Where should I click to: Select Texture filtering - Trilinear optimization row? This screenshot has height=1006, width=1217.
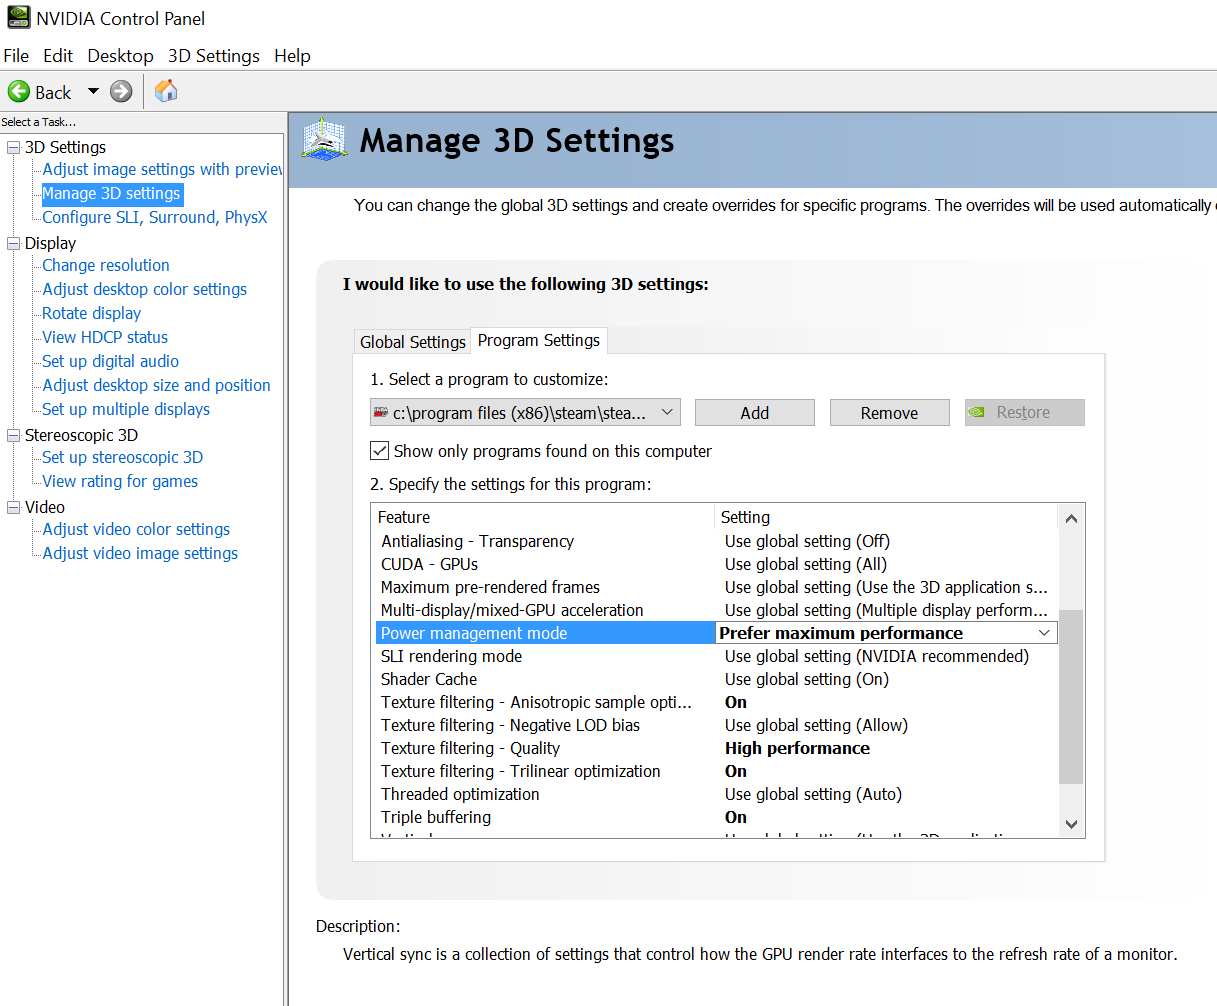pos(714,771)
